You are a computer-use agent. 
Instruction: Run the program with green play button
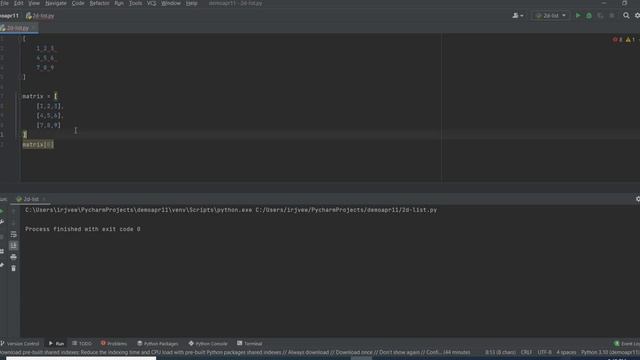[x=578, y=16]
